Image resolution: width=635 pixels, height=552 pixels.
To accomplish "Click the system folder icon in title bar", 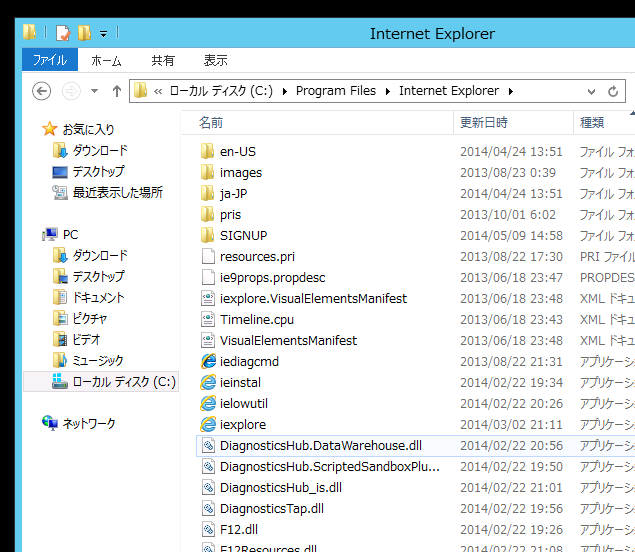I will pyautogui.click(x=30, y=32).
